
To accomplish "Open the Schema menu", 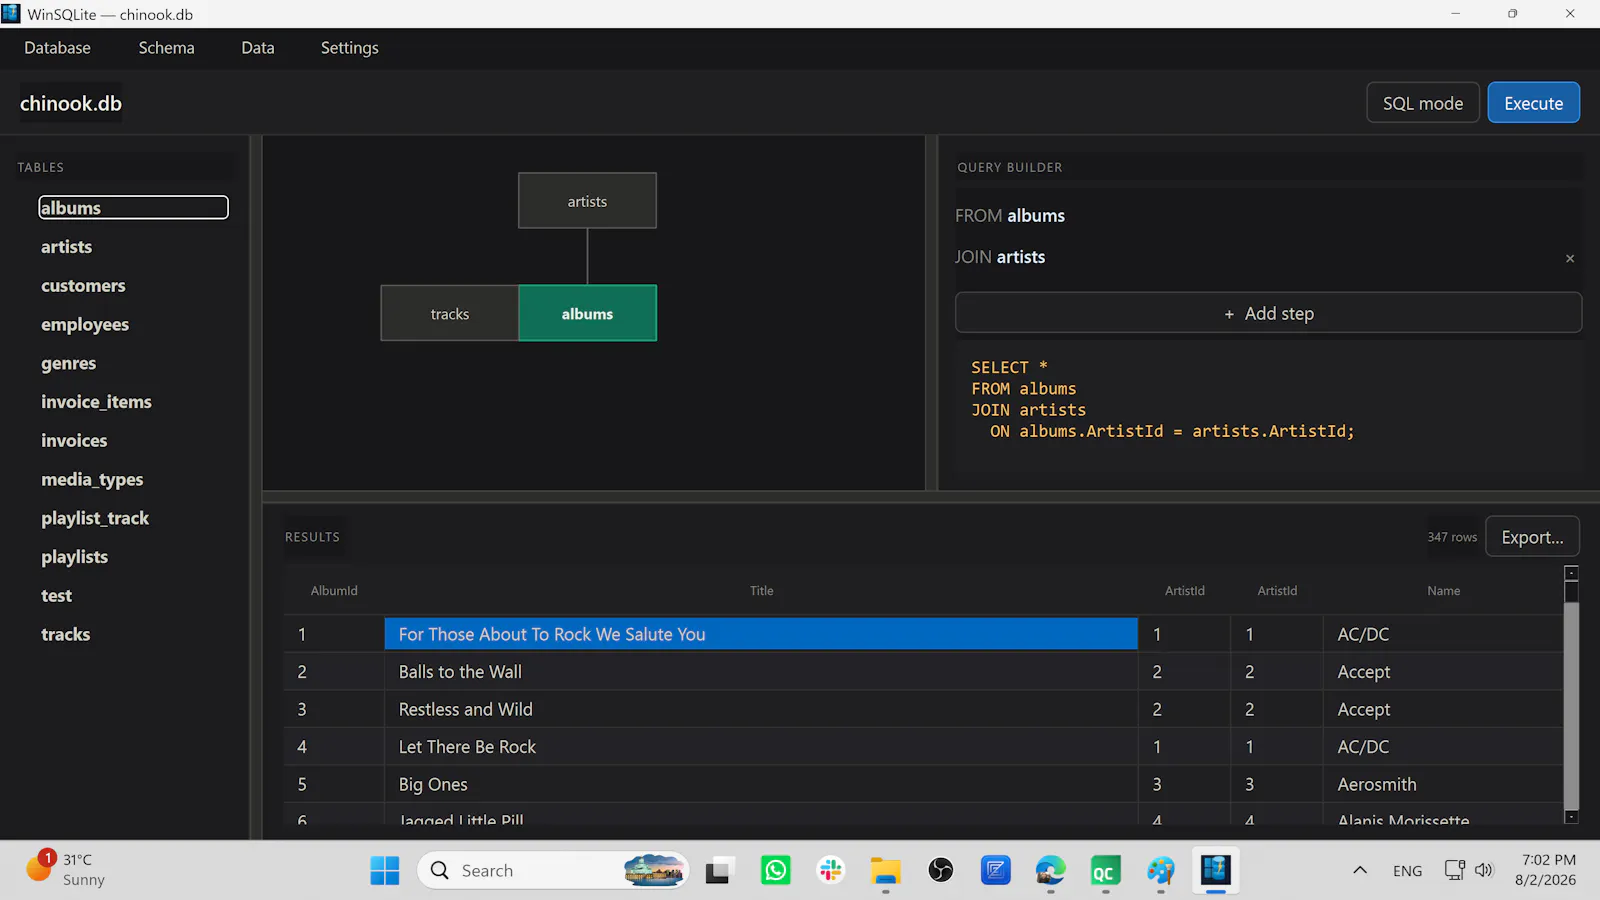I will (x=166, y=48).
